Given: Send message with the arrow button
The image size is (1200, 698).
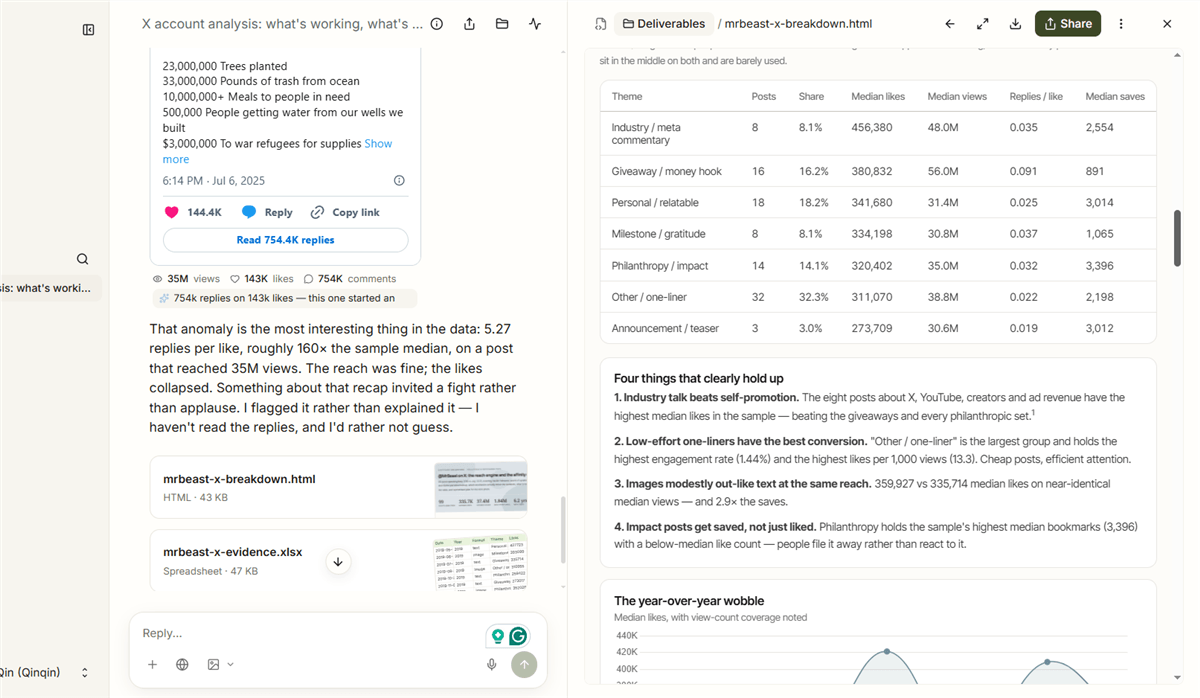Looking at the screenshot, I should (x=524, y=664).
